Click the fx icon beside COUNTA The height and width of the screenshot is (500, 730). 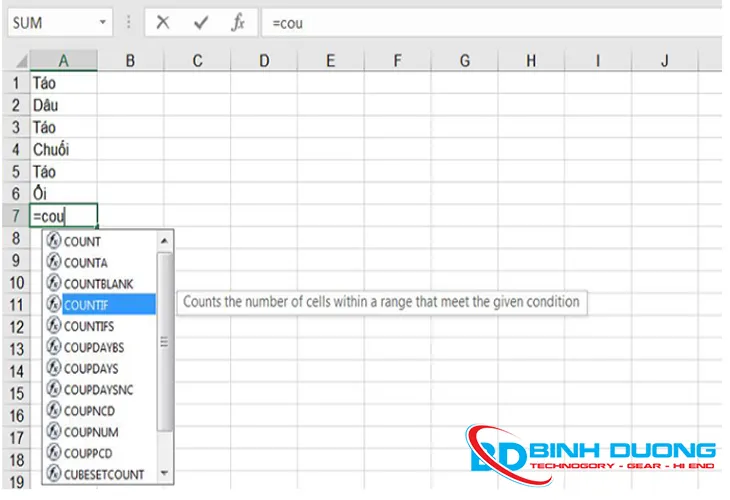tap(54, 261)
